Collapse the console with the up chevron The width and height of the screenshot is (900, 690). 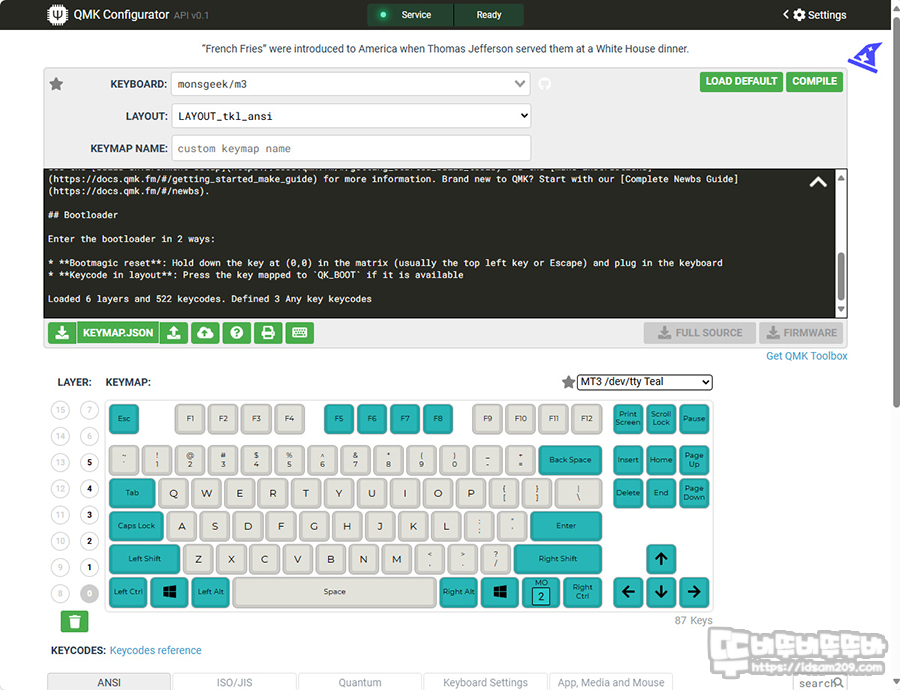pyautogui.click(x=818, y=183)
